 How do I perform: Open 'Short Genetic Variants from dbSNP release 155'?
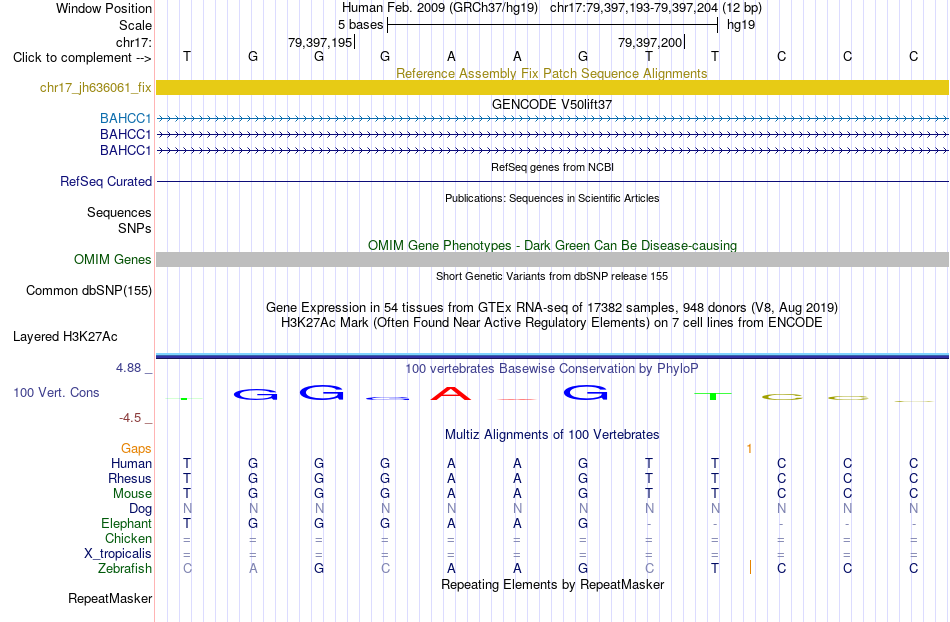pyautogui.click(x=552, y=276)
